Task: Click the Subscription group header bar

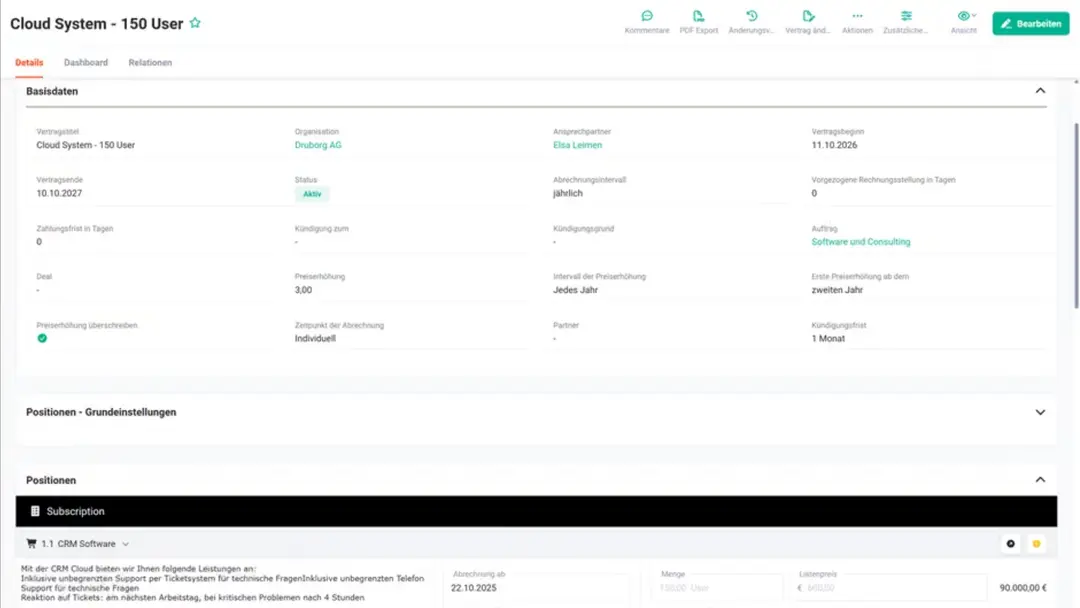Action: pyautogui.click(x=537, y=512)
